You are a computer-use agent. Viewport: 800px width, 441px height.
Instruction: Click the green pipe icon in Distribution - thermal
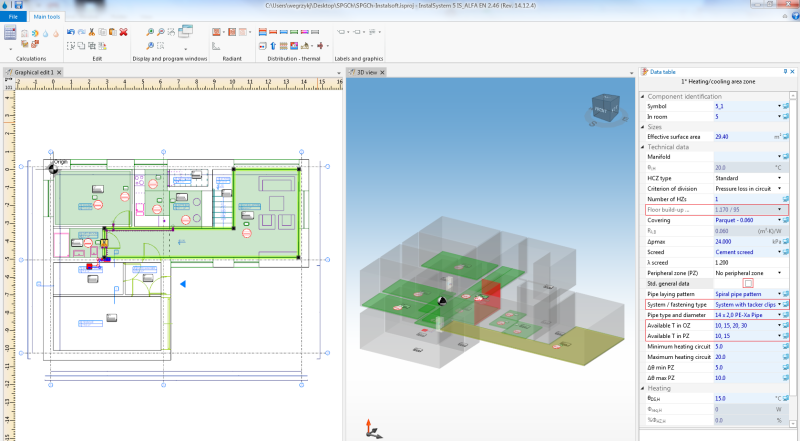(x=294, y=32)
